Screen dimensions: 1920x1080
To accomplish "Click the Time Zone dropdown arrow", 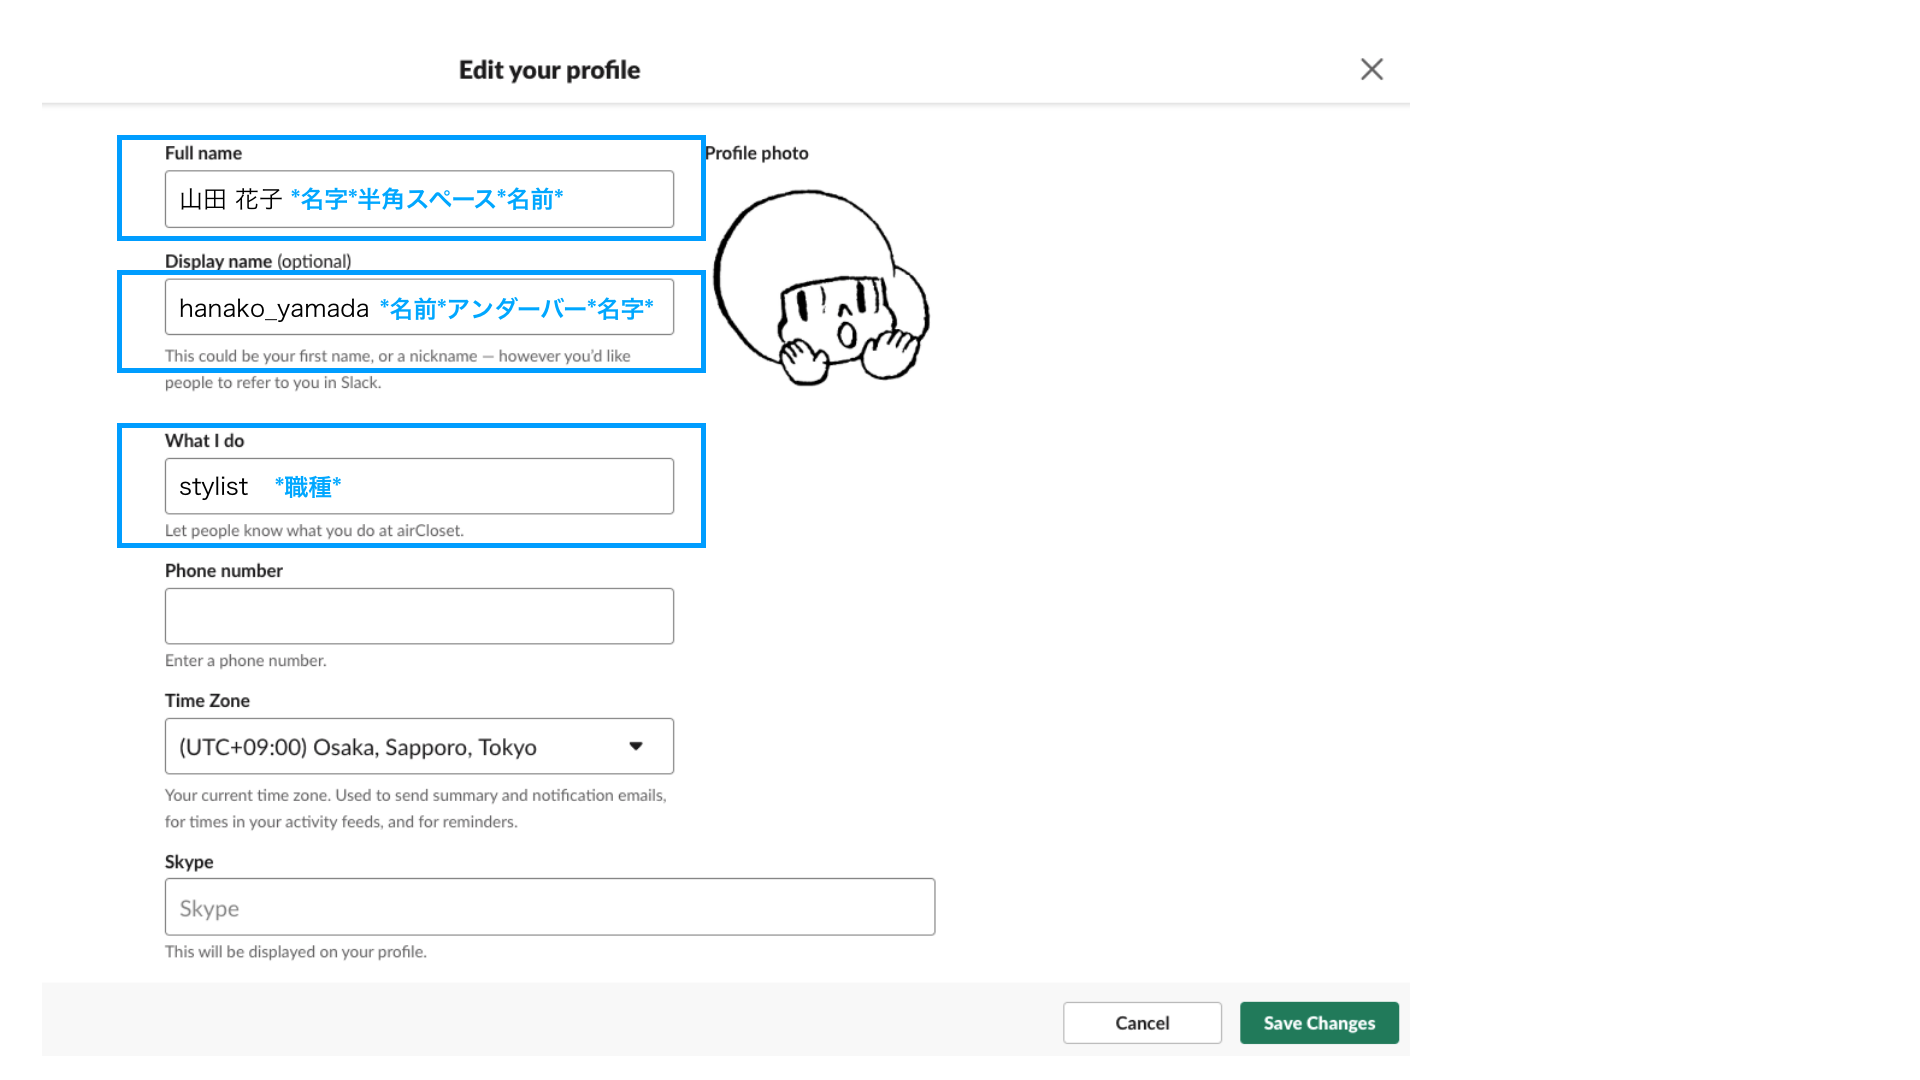I will tap(636, 746).
